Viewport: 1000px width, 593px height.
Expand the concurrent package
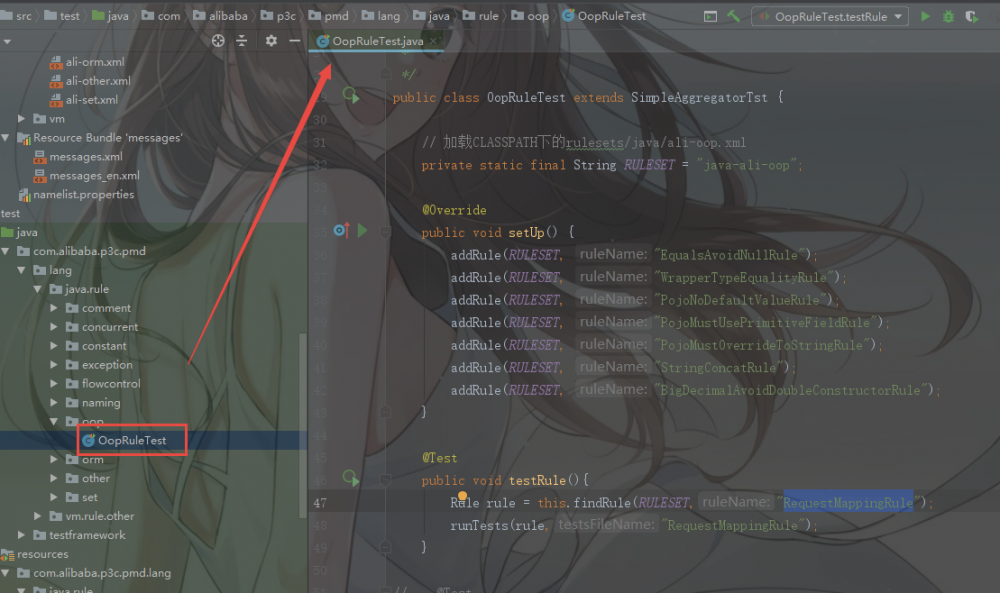[54, 327]
